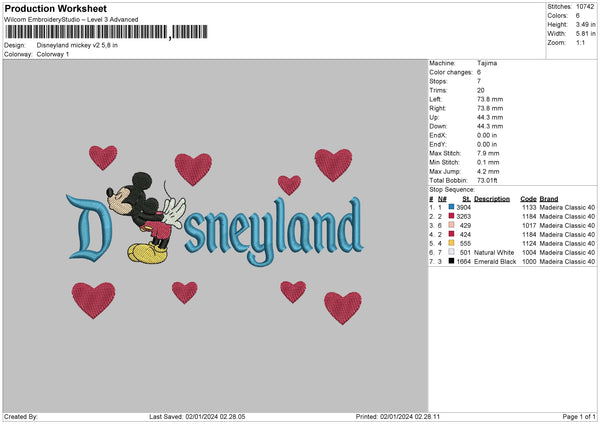Click the Zoom value '1:1'

click(580, 42)
